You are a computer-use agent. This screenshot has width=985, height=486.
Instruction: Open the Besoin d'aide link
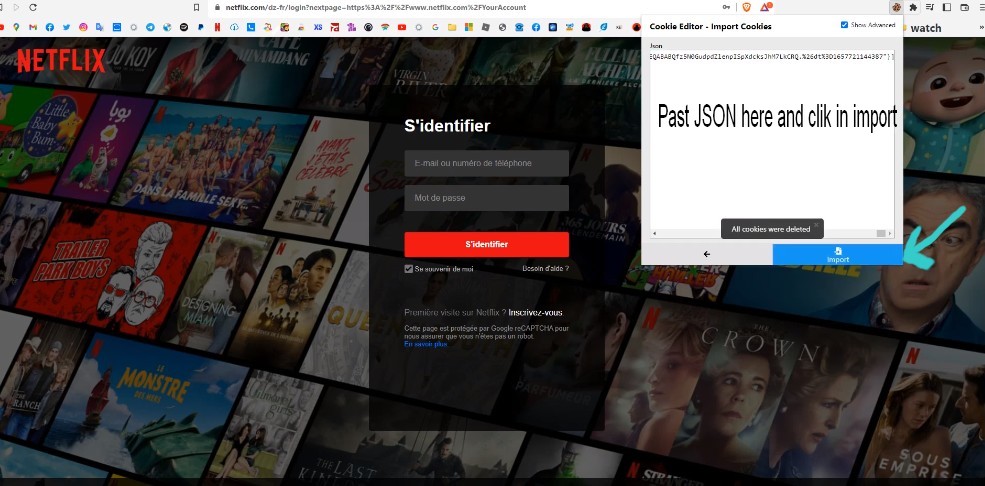point(545,268)
